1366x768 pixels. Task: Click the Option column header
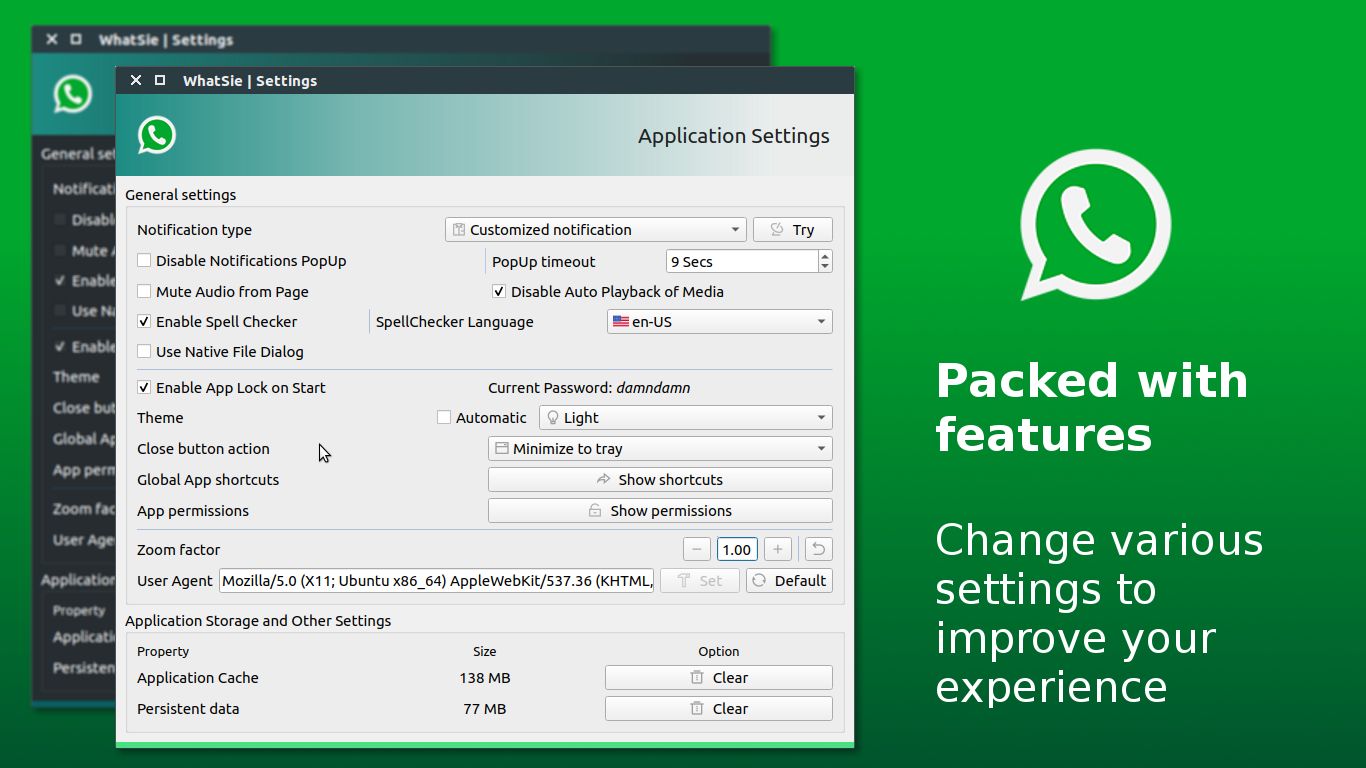[x=719, y=652]
